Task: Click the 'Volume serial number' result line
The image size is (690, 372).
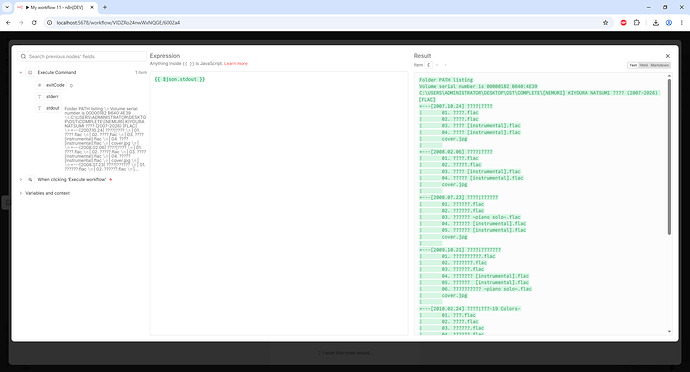Action: (x=478, y=86)
